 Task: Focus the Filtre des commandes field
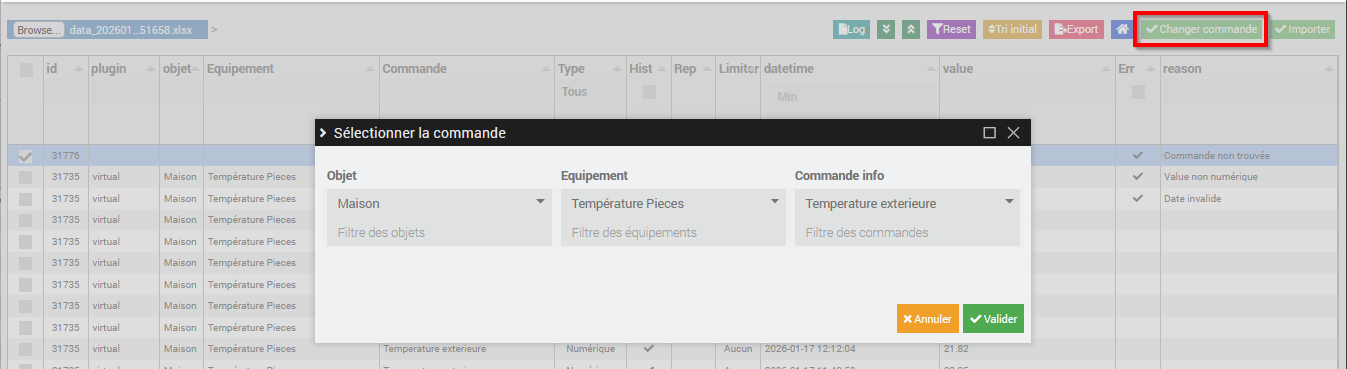tap(907, 233)
